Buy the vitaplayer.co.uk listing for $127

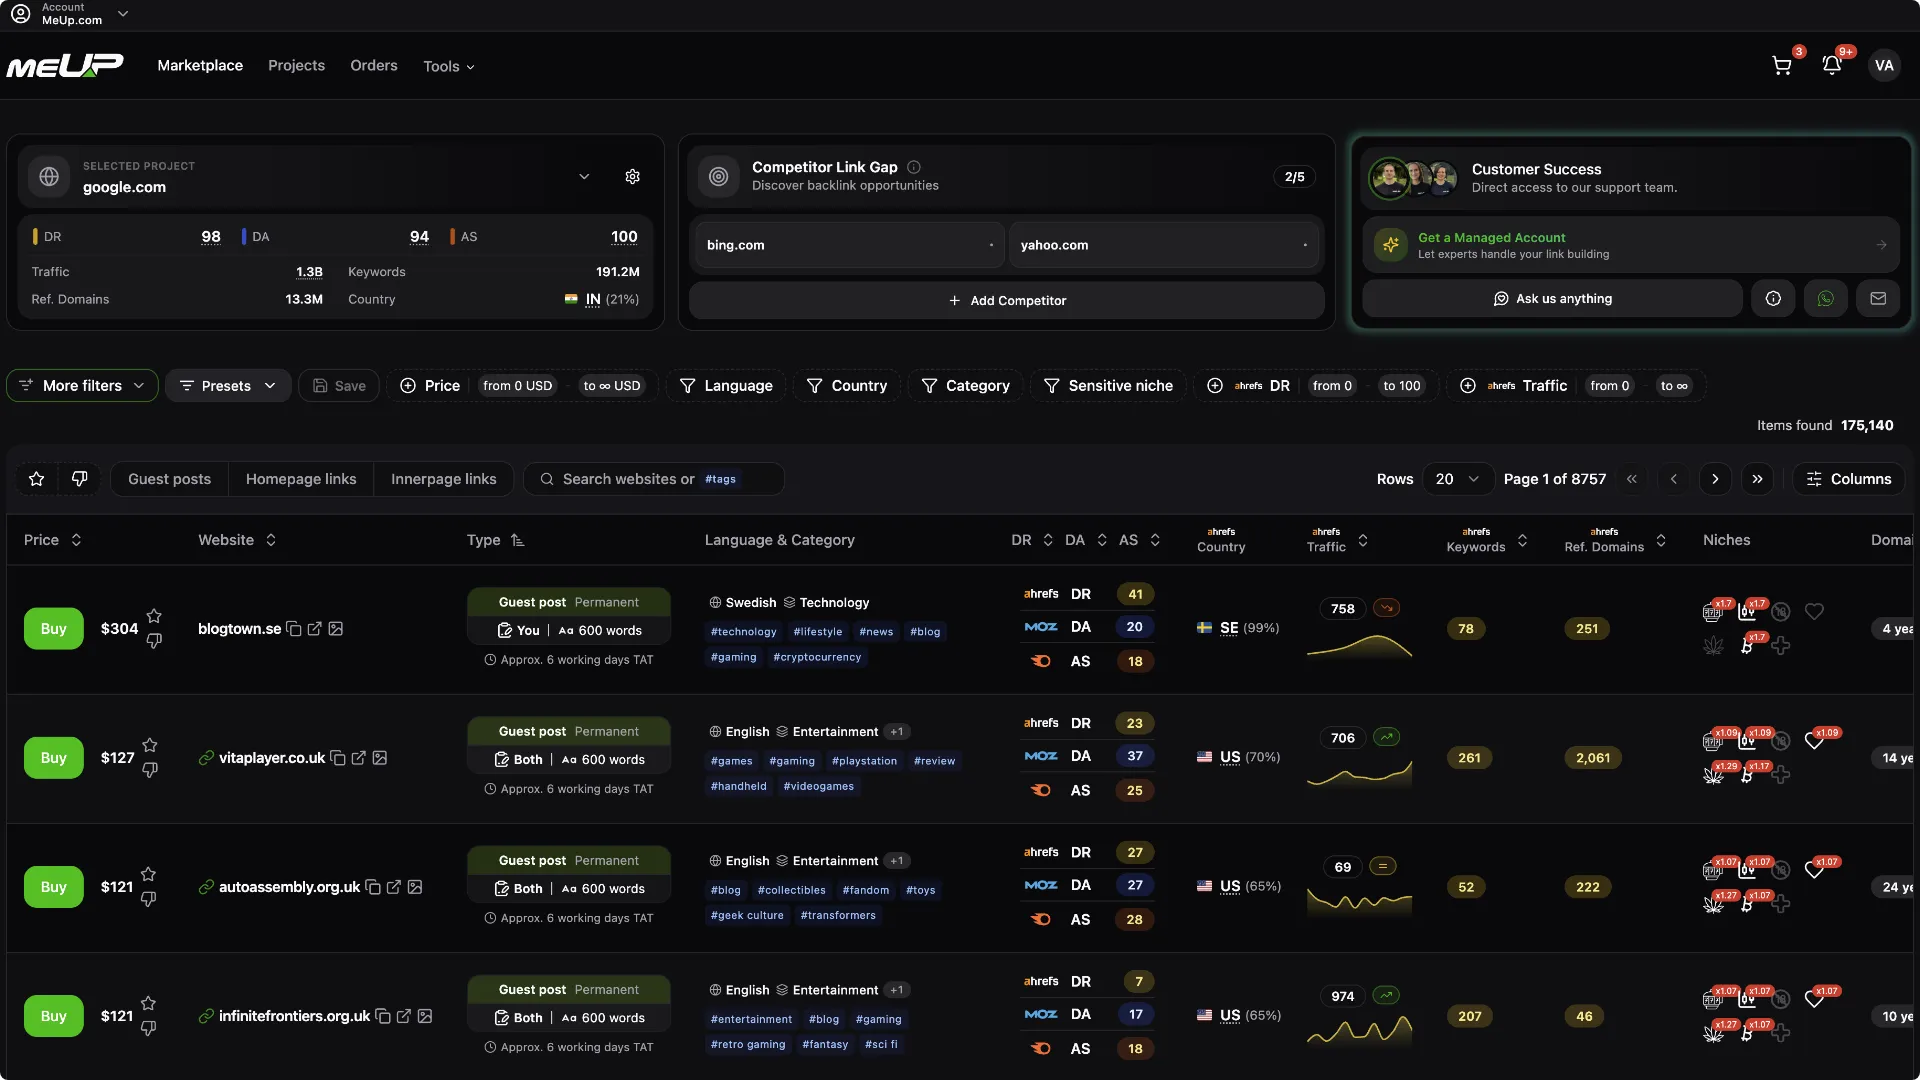(x=54, y=758)
